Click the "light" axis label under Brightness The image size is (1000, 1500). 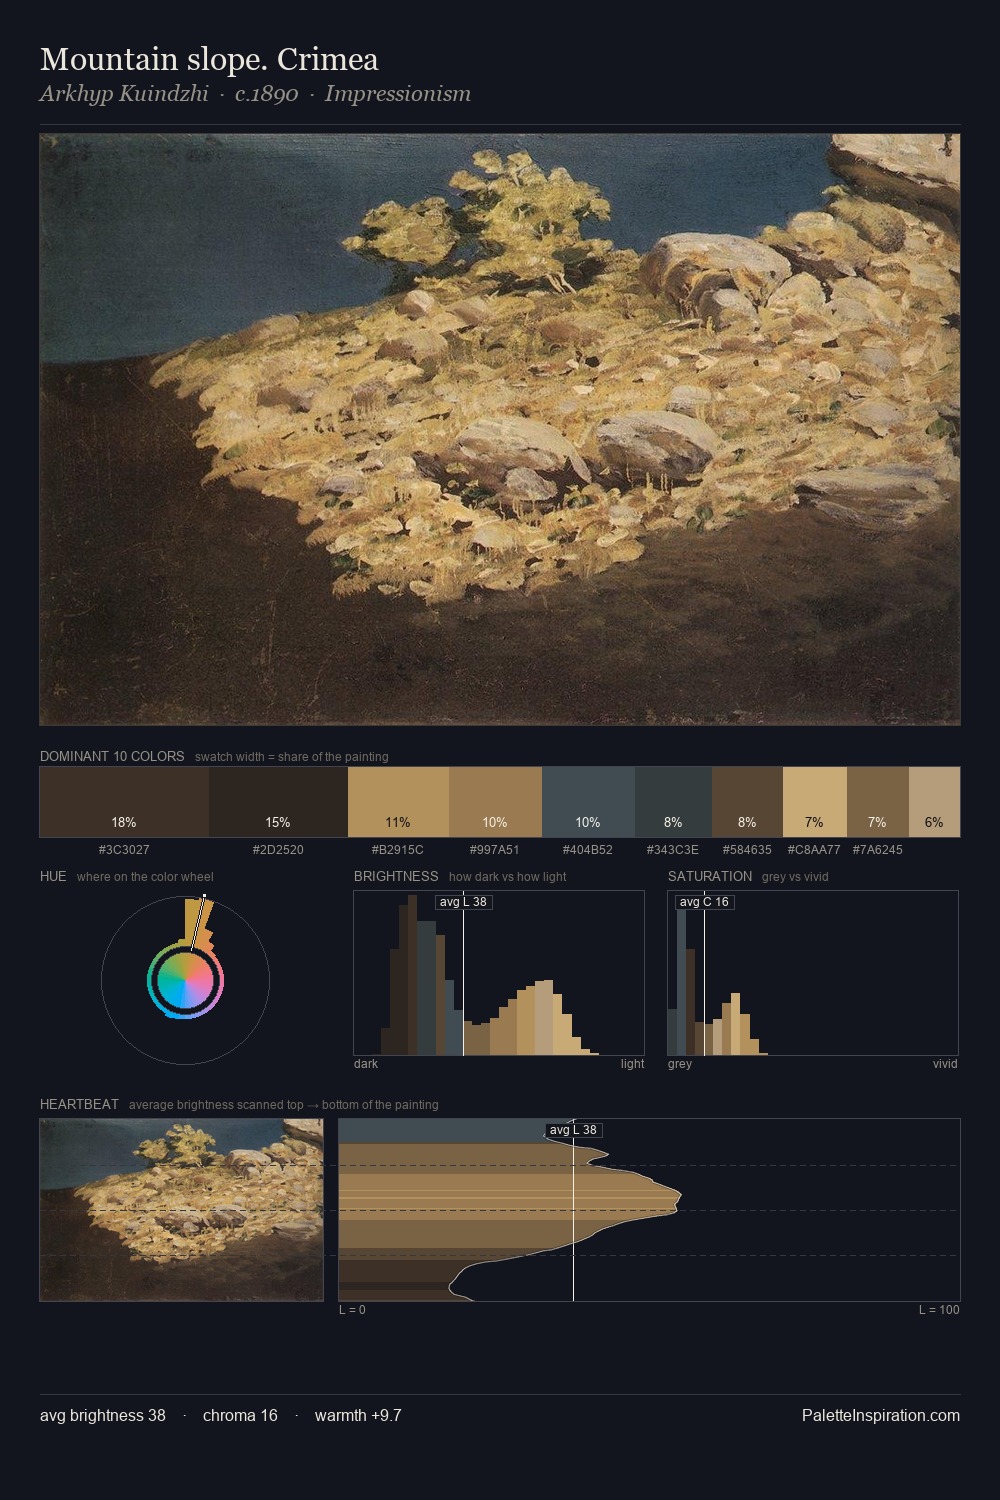click(632, 1064)
